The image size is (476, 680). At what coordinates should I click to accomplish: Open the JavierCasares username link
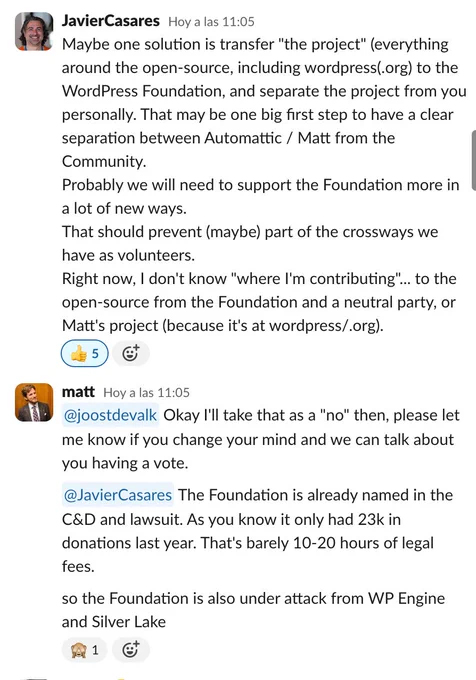tap(111, 21)
